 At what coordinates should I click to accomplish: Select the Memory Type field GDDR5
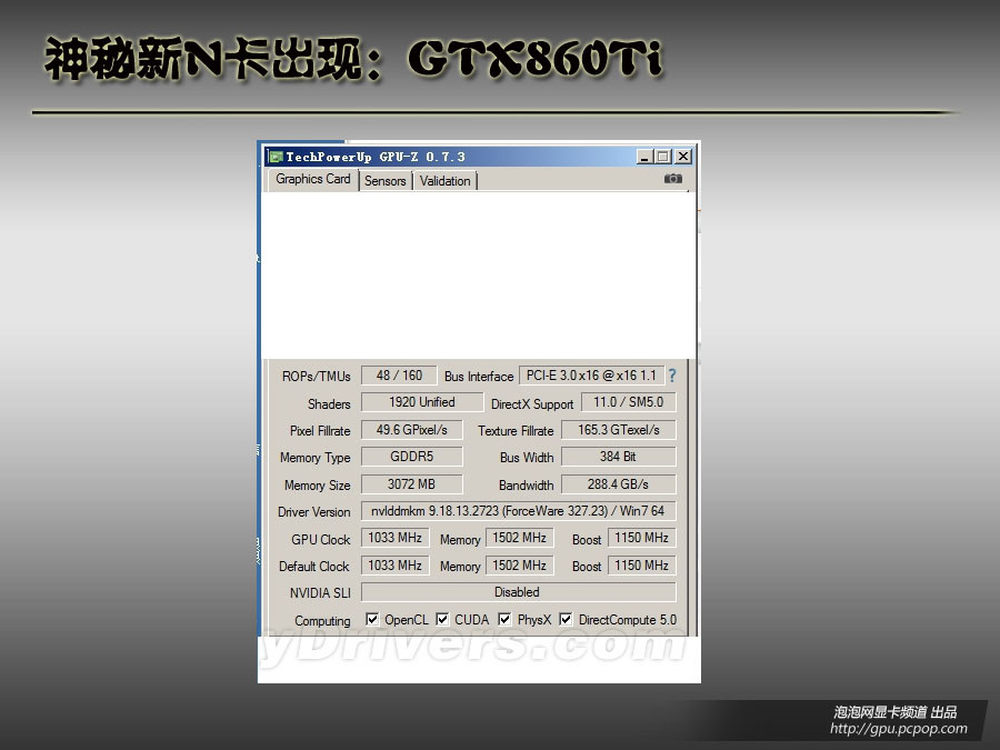[411, 457]
